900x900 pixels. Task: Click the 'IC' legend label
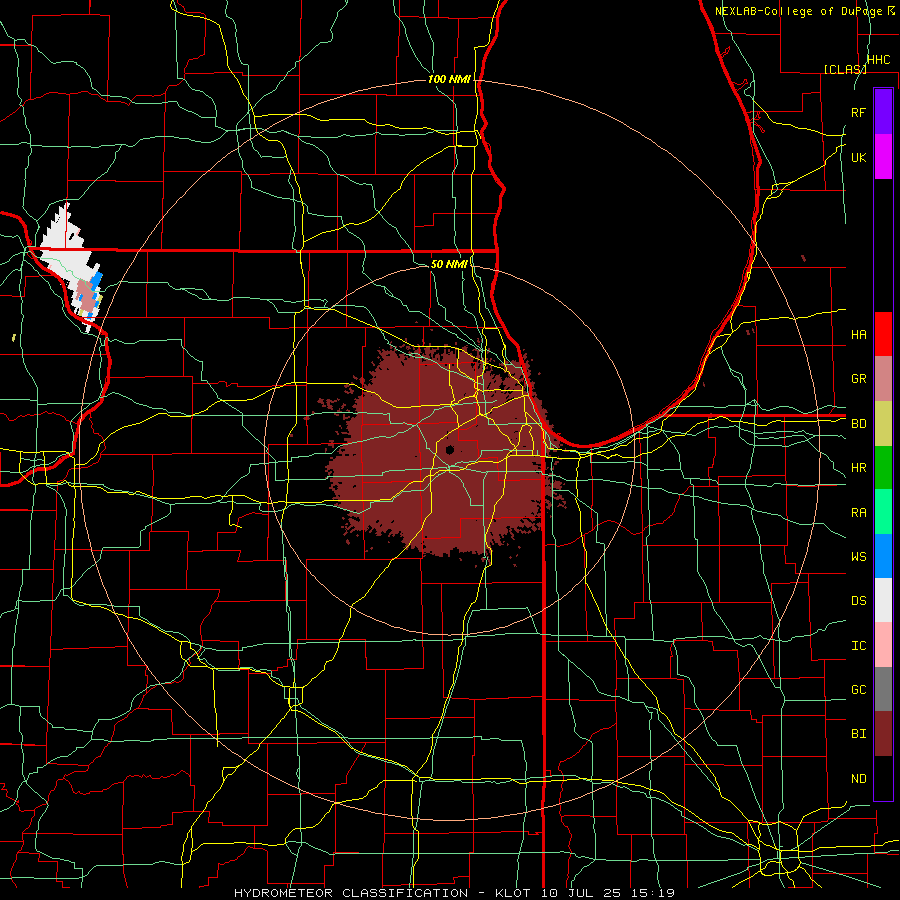click(x=858, y=646)
